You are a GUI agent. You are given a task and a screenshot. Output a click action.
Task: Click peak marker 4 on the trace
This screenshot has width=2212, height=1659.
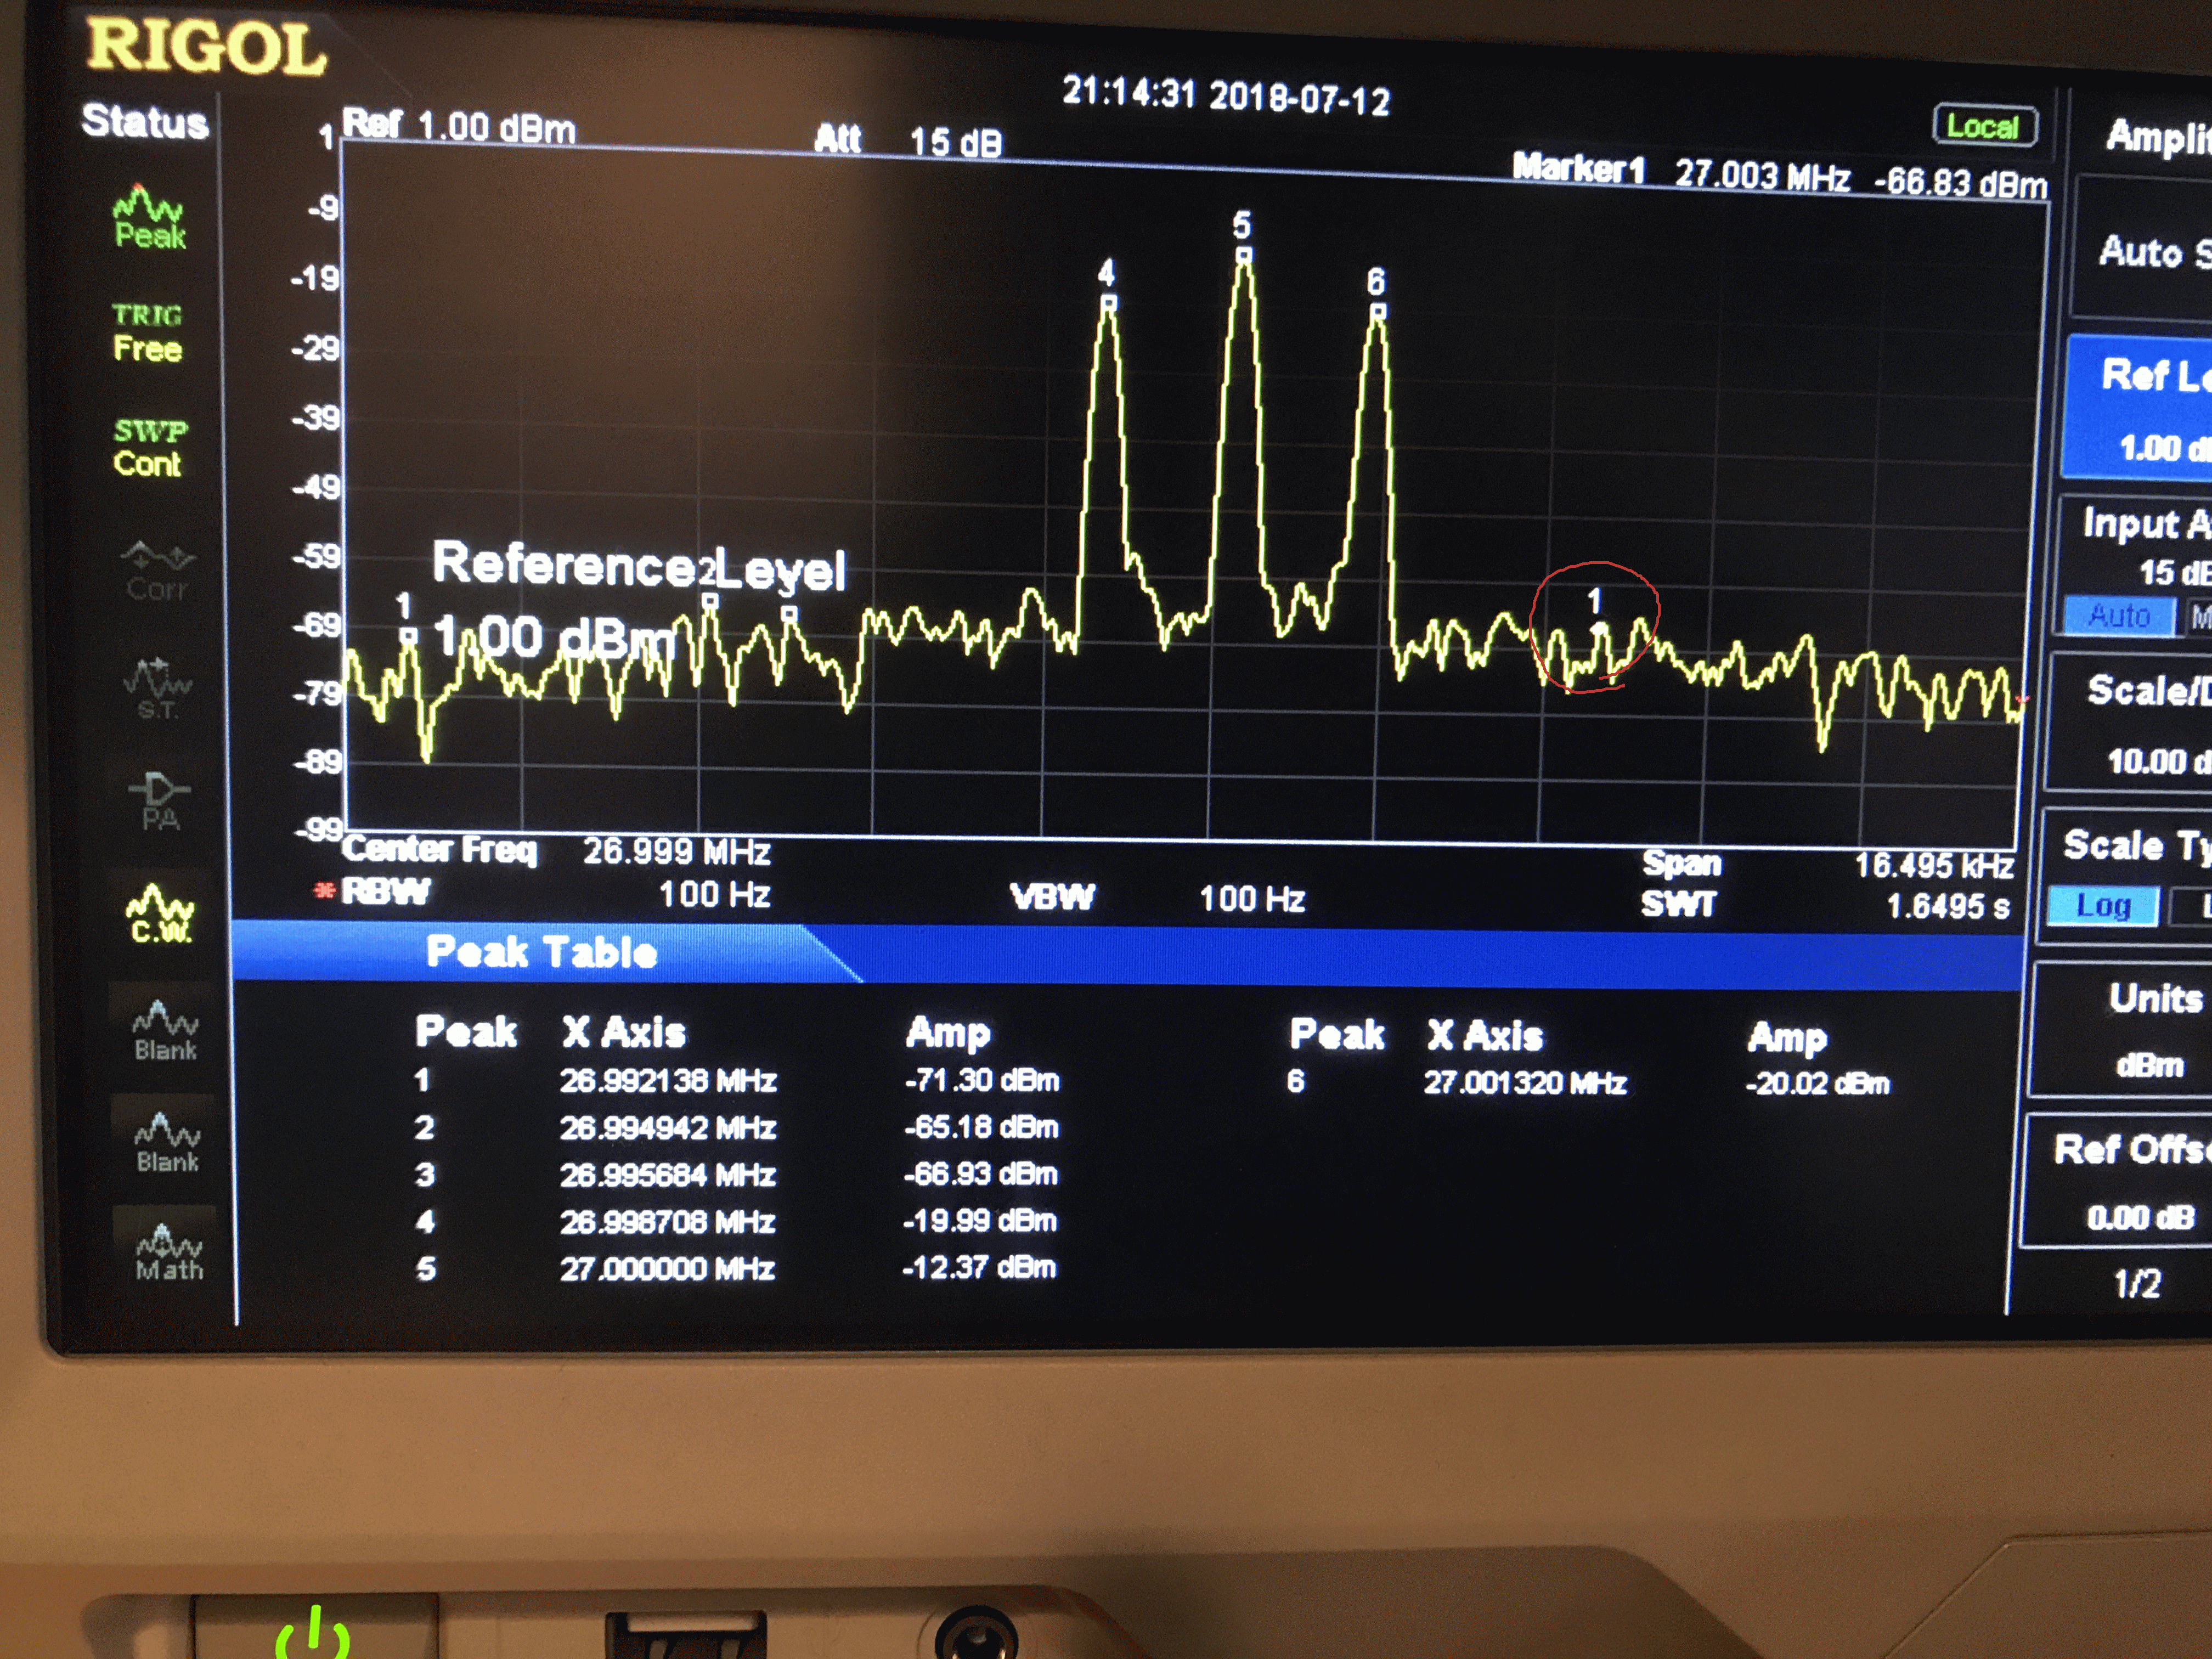[1107, 286]
